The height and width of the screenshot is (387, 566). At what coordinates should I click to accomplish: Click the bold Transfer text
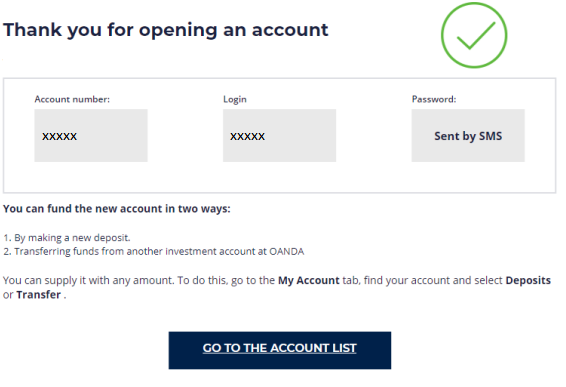point(39,295)
